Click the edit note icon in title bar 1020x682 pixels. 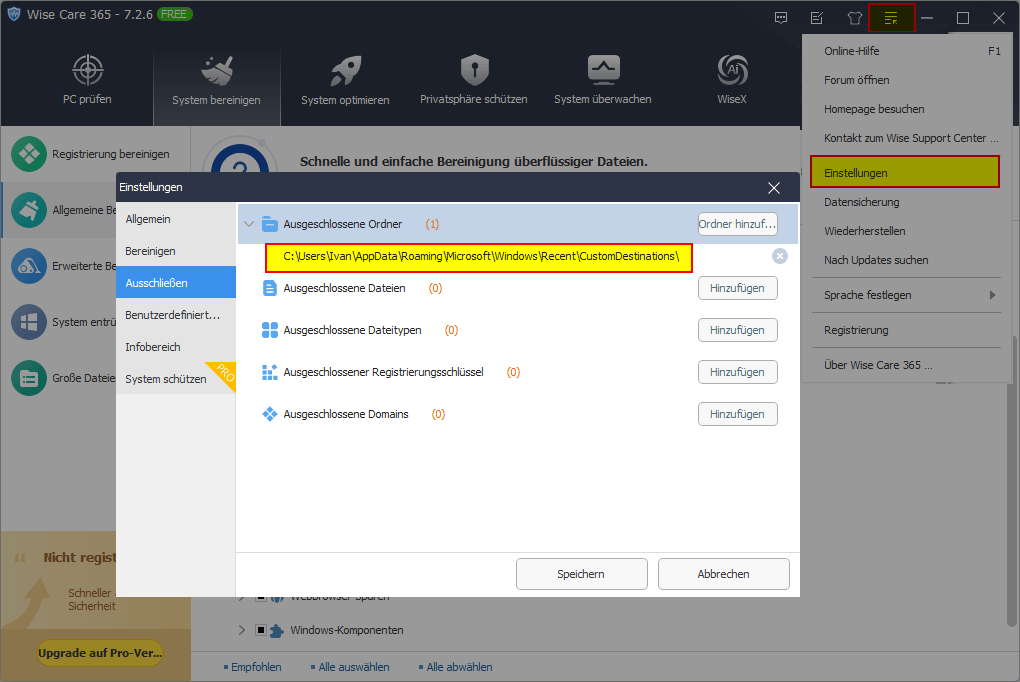pos(817,18)
